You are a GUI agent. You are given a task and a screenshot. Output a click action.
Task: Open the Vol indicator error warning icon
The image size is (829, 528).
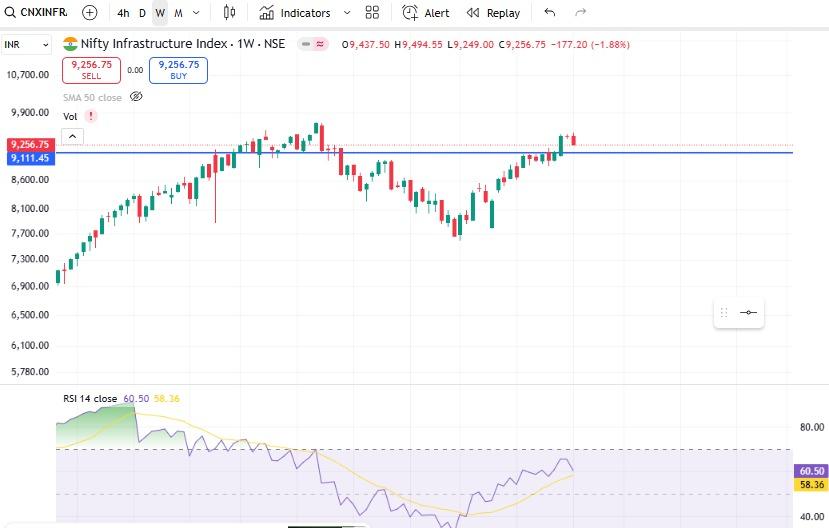tap(91, 116)
